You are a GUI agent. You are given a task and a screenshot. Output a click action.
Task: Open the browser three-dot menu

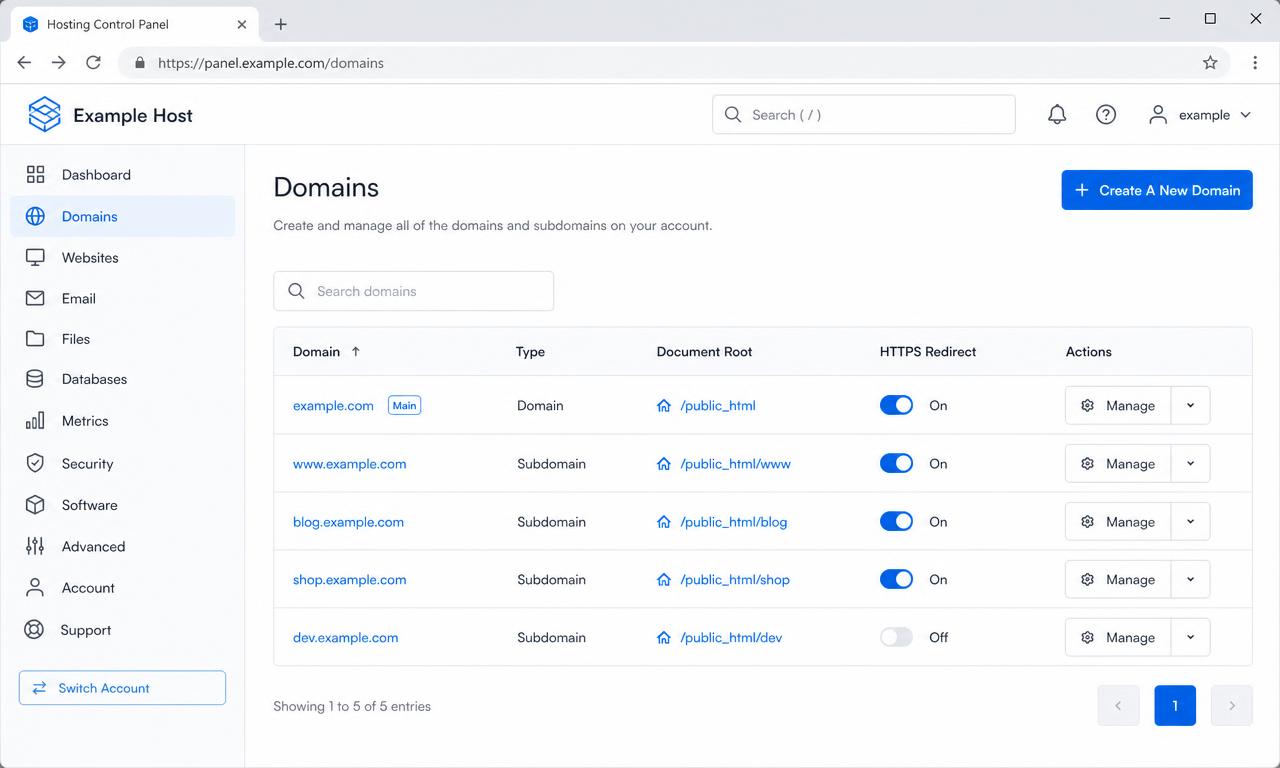(x=1255, y=63)
